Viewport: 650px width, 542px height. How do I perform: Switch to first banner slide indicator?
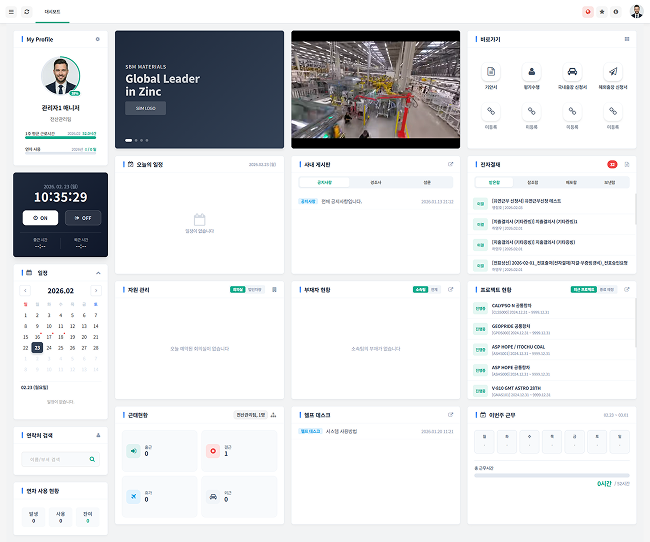[x=128, y=140]
